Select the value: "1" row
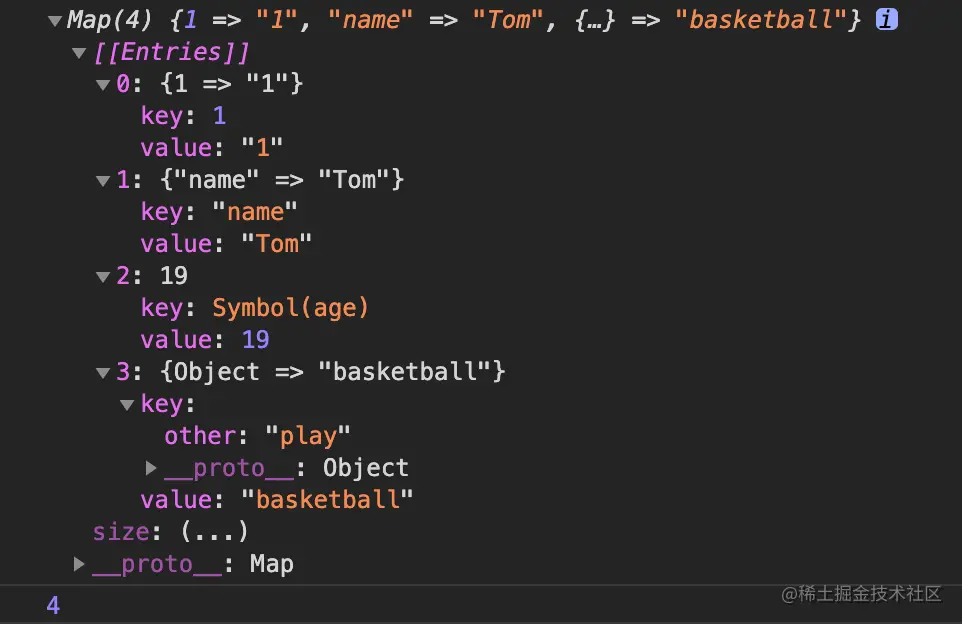 tap(212, 148)
